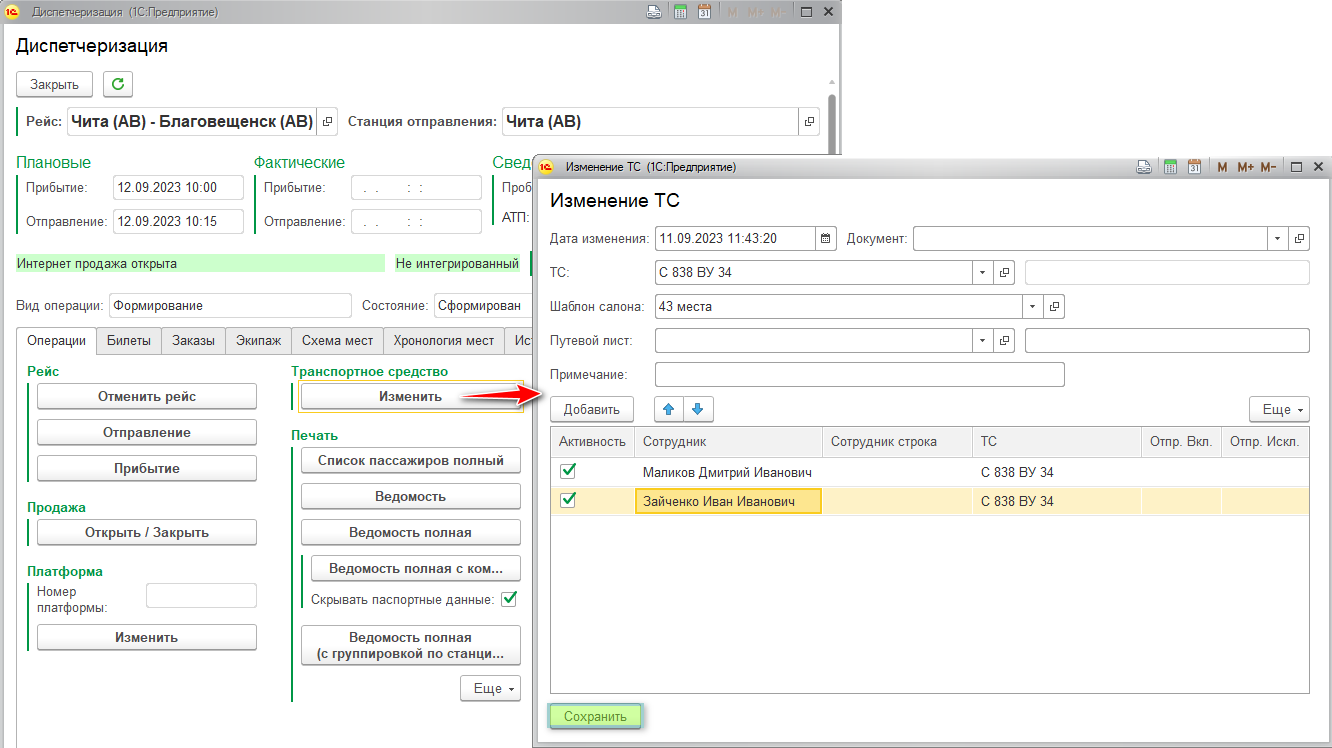Open calendar picker for Дата изменения
1332x748 pixels.
pyautogui.click(x=825, y=239)
